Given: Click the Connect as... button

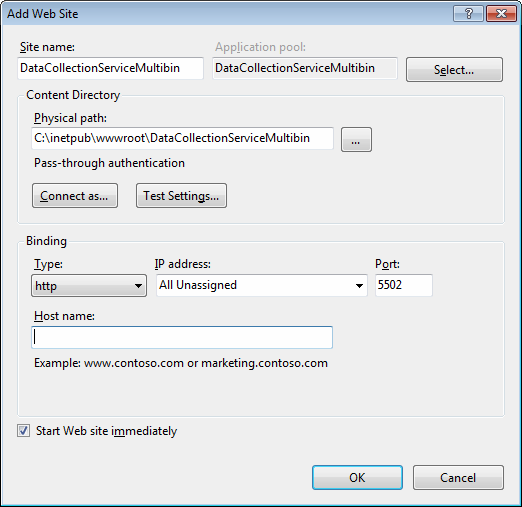Looking at the screenshot, I should click(x=75, y=196).
